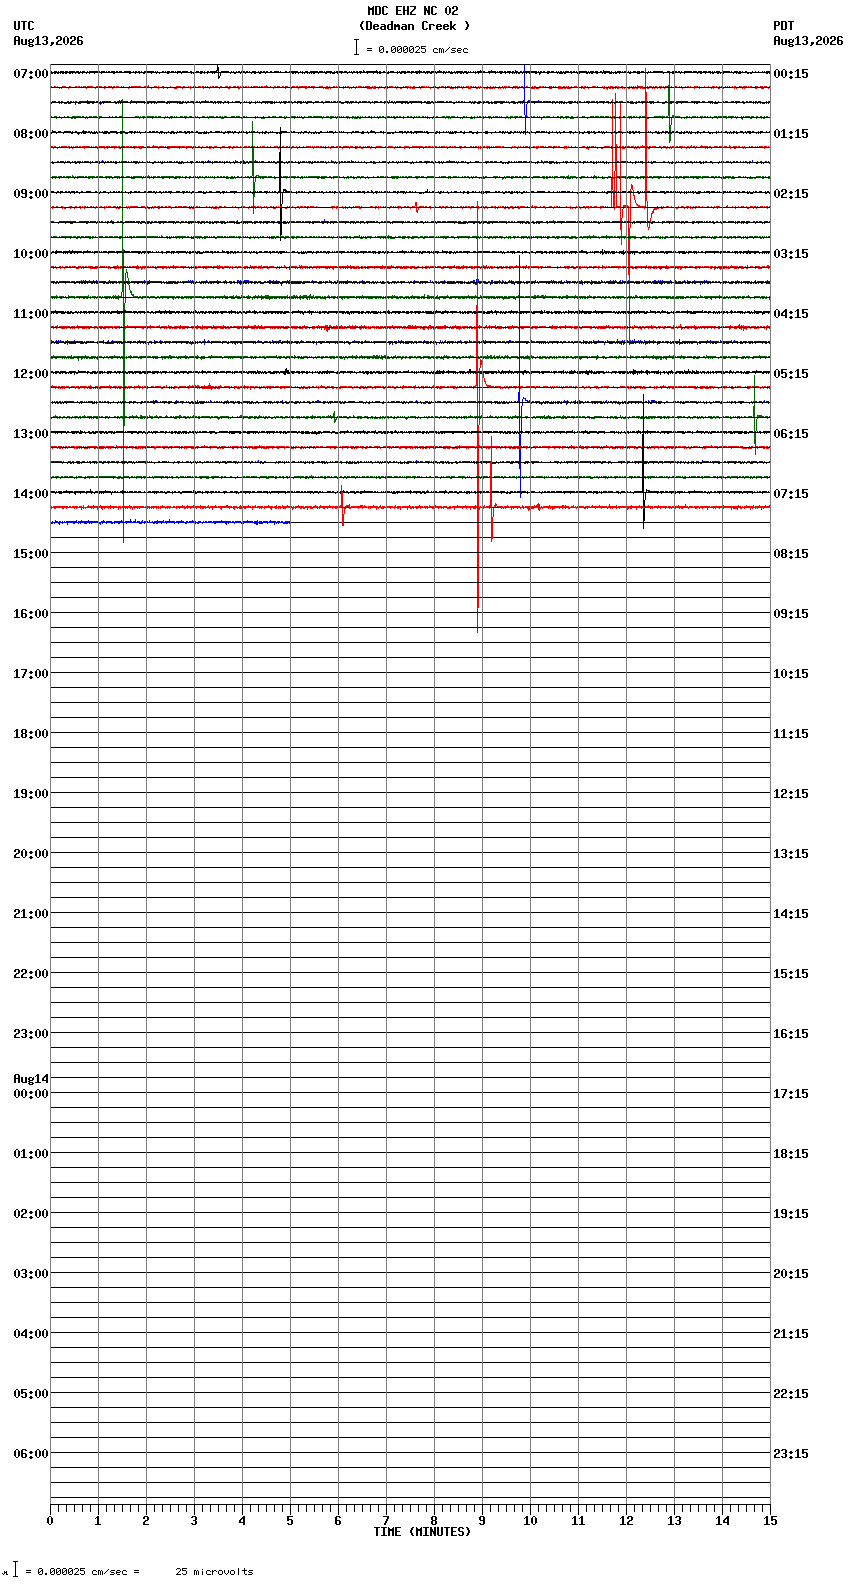Click the 07:00 UTC row label

point(31,74)
